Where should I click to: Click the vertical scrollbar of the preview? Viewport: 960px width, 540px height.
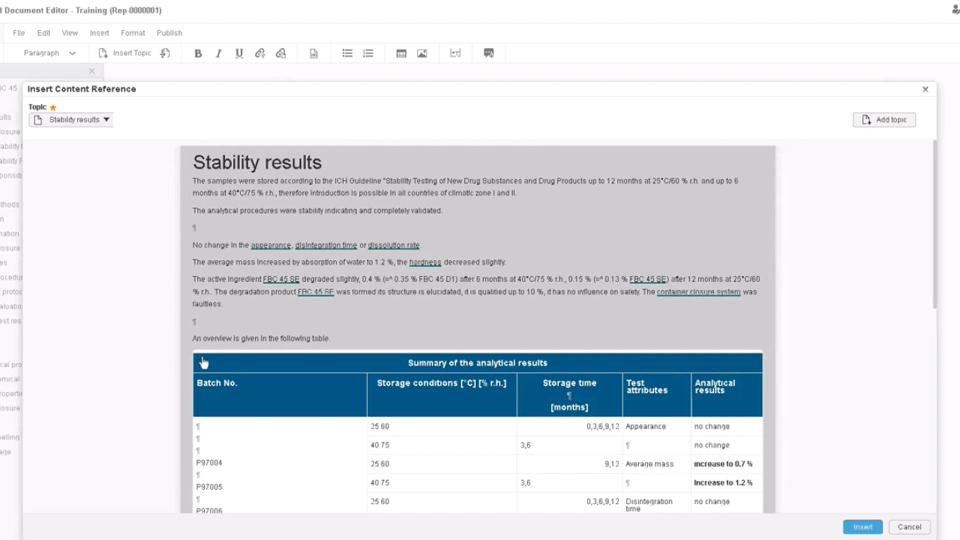point(934,224)
